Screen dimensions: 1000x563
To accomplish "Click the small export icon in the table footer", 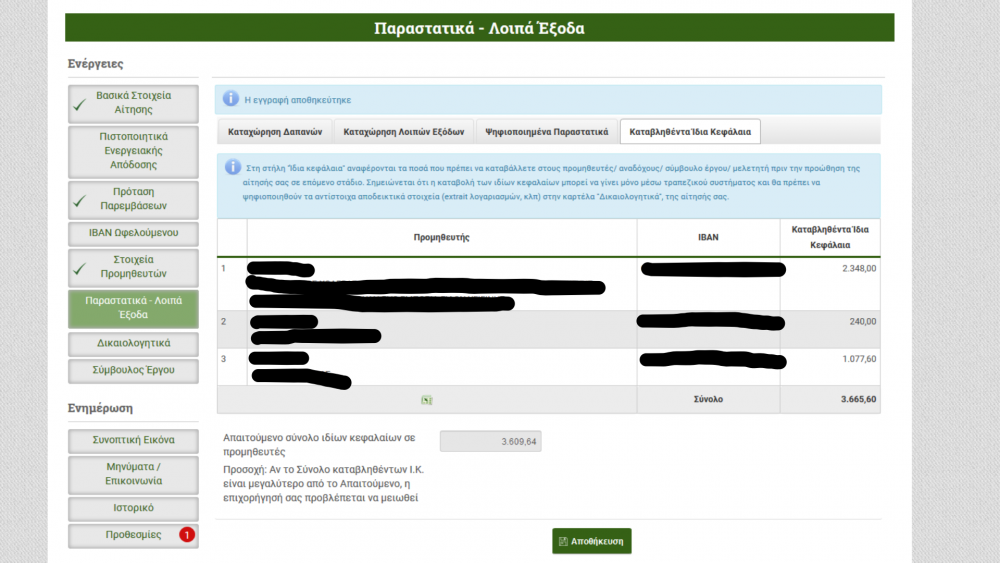I will [427, 399].
